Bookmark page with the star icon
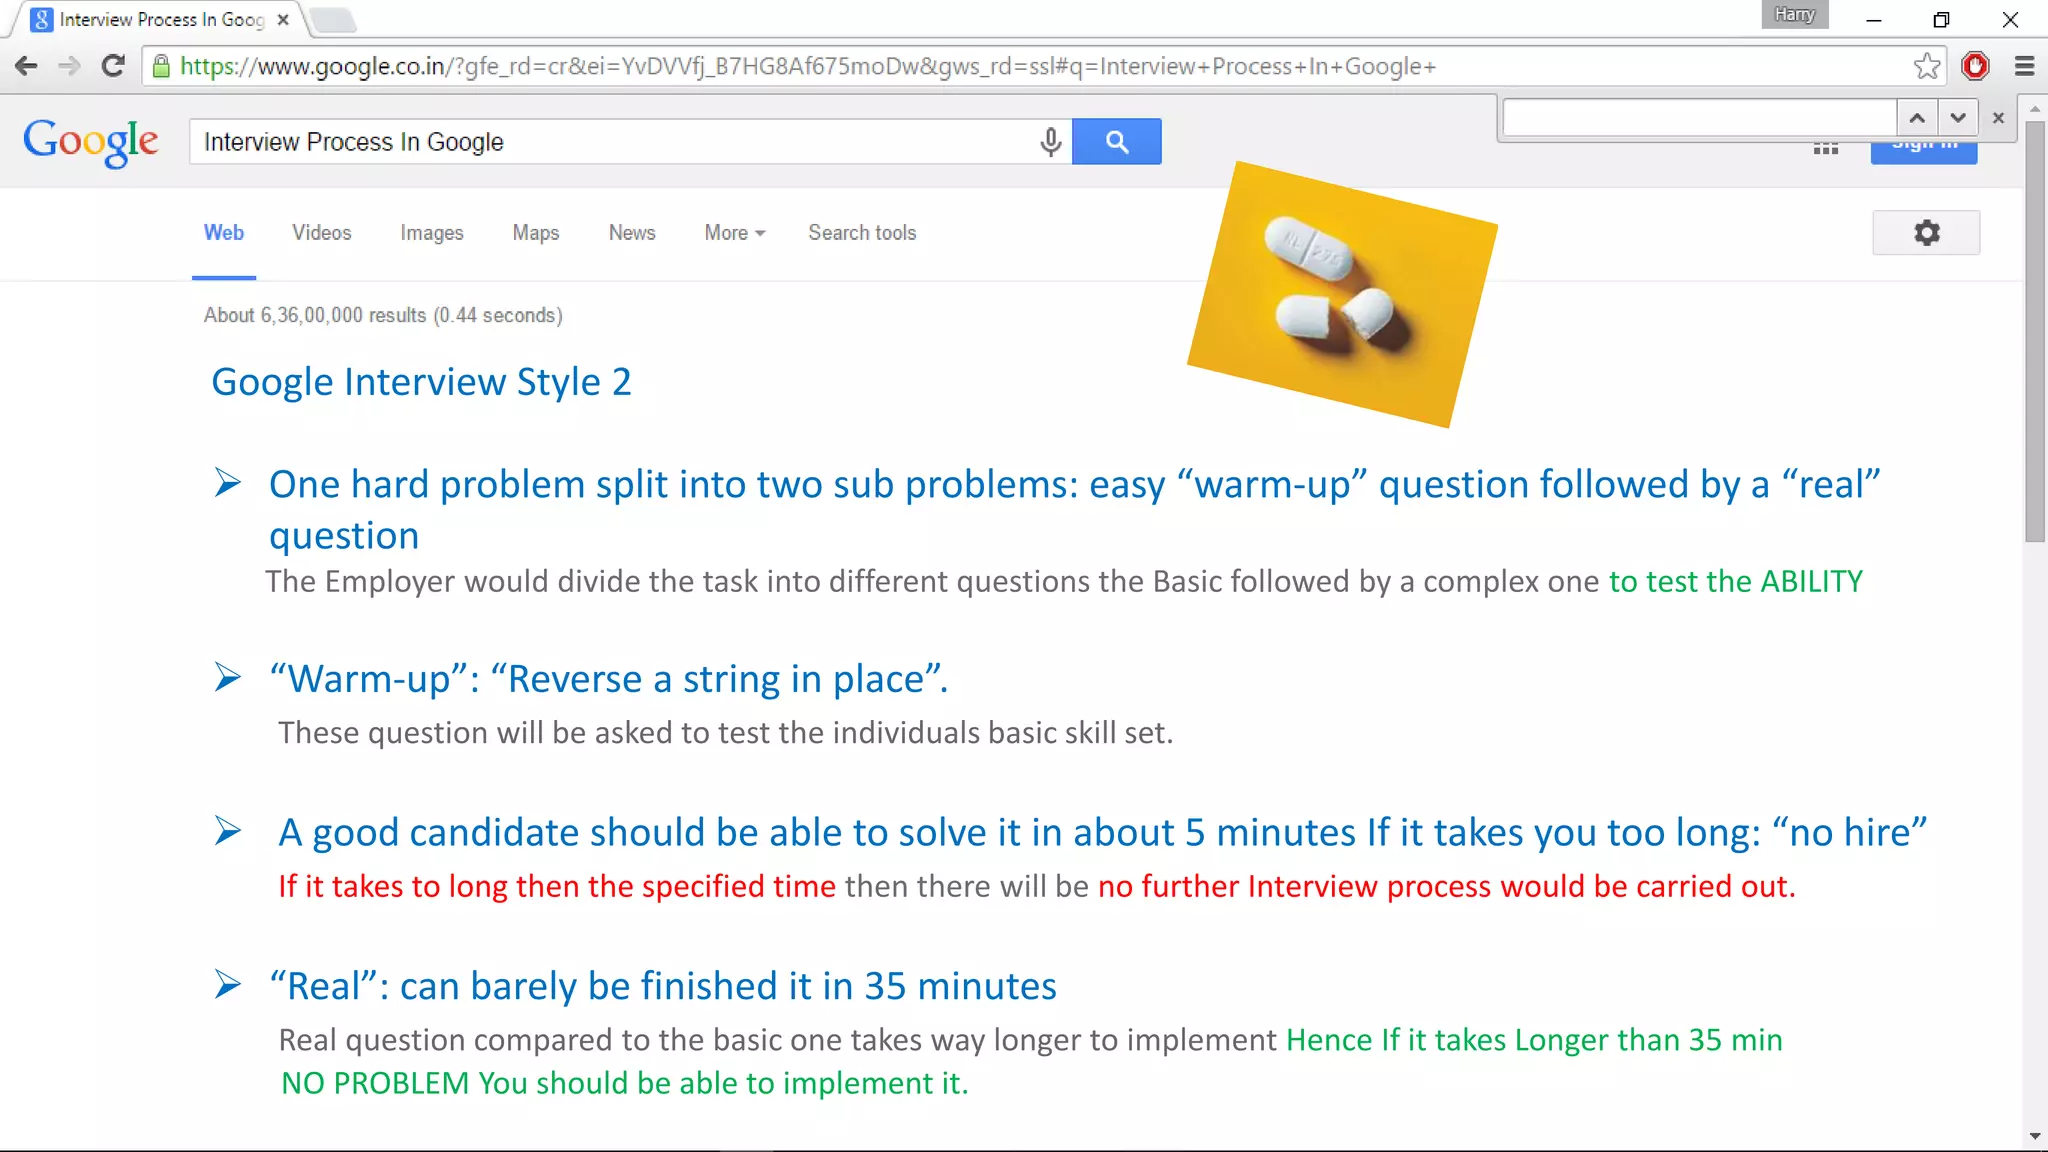The width and height of the screenshot is (2048, 1152). [x=1926, y=66]
